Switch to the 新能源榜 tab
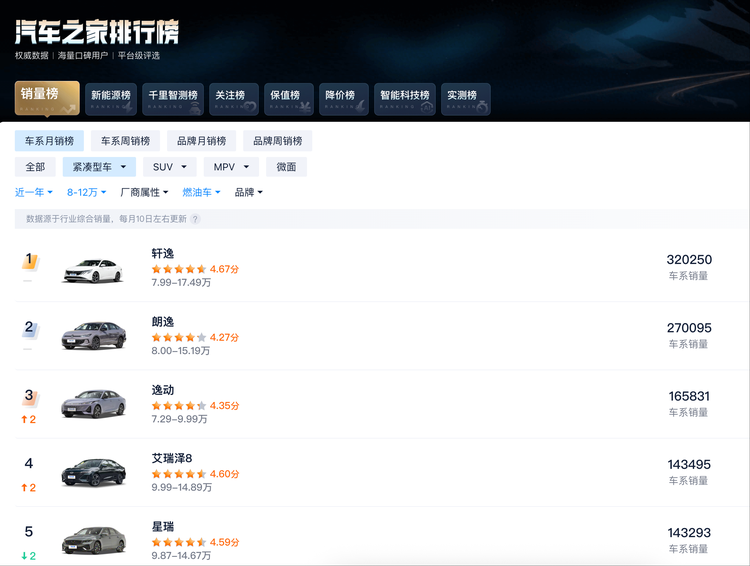750x566 pixels. pyautogui.click(x=110, y=98)
